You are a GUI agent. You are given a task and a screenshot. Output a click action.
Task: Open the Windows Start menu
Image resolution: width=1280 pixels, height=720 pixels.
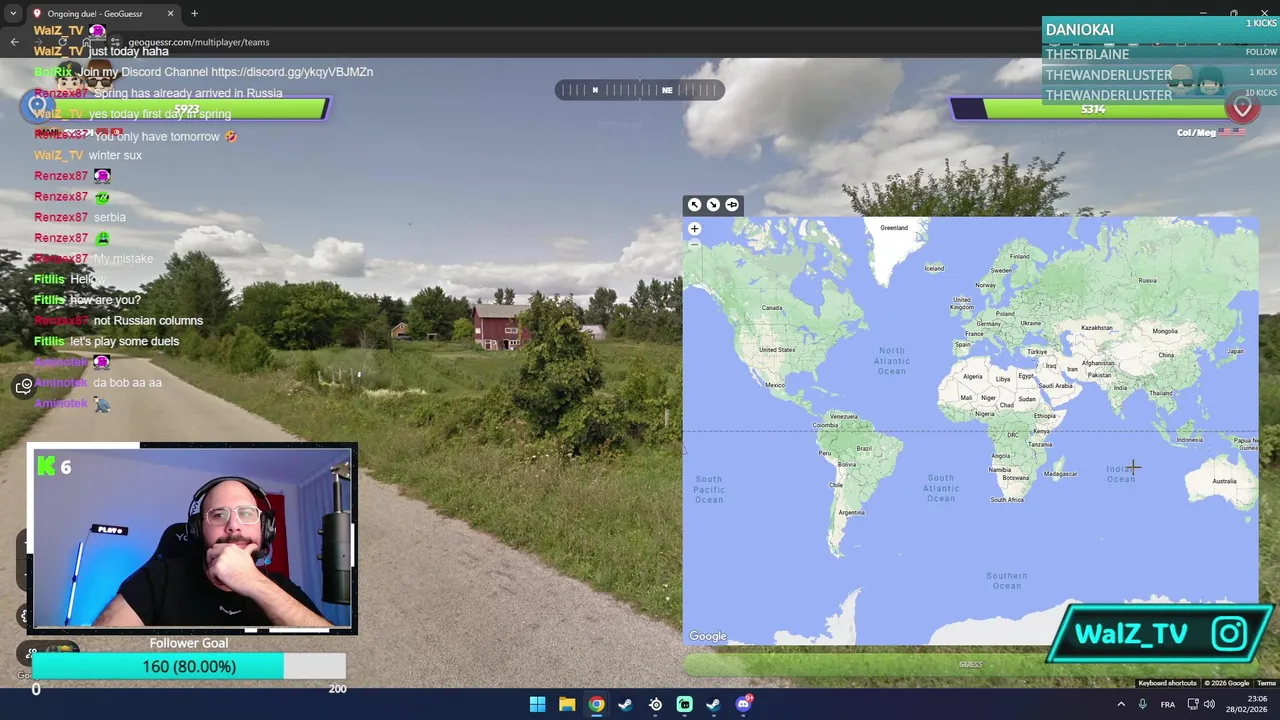(537, 705)
